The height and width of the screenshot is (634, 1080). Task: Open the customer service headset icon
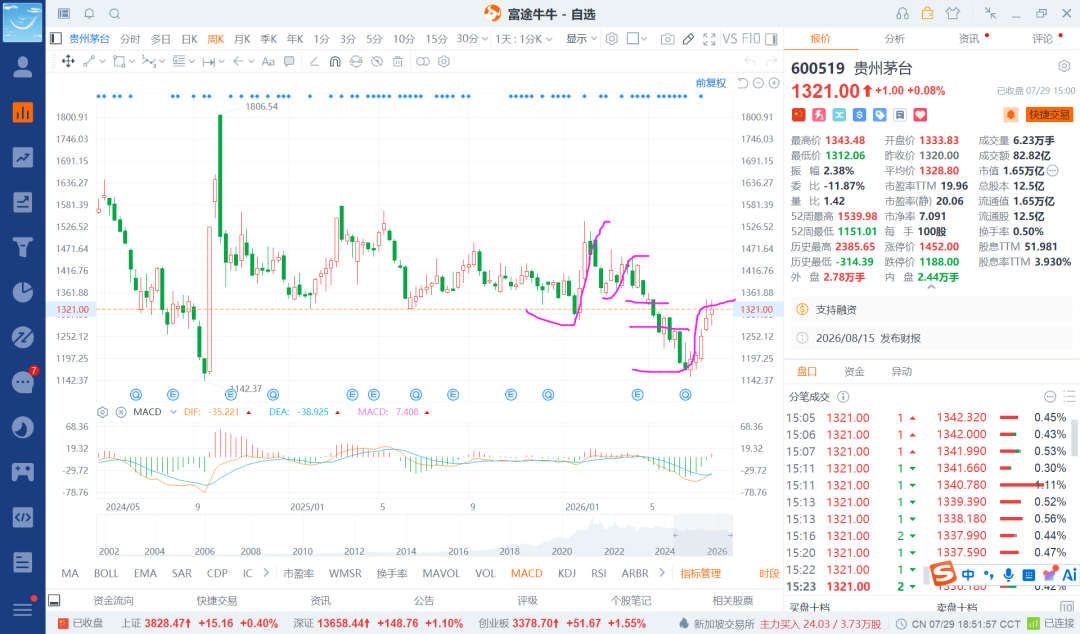tap(902, 14)
